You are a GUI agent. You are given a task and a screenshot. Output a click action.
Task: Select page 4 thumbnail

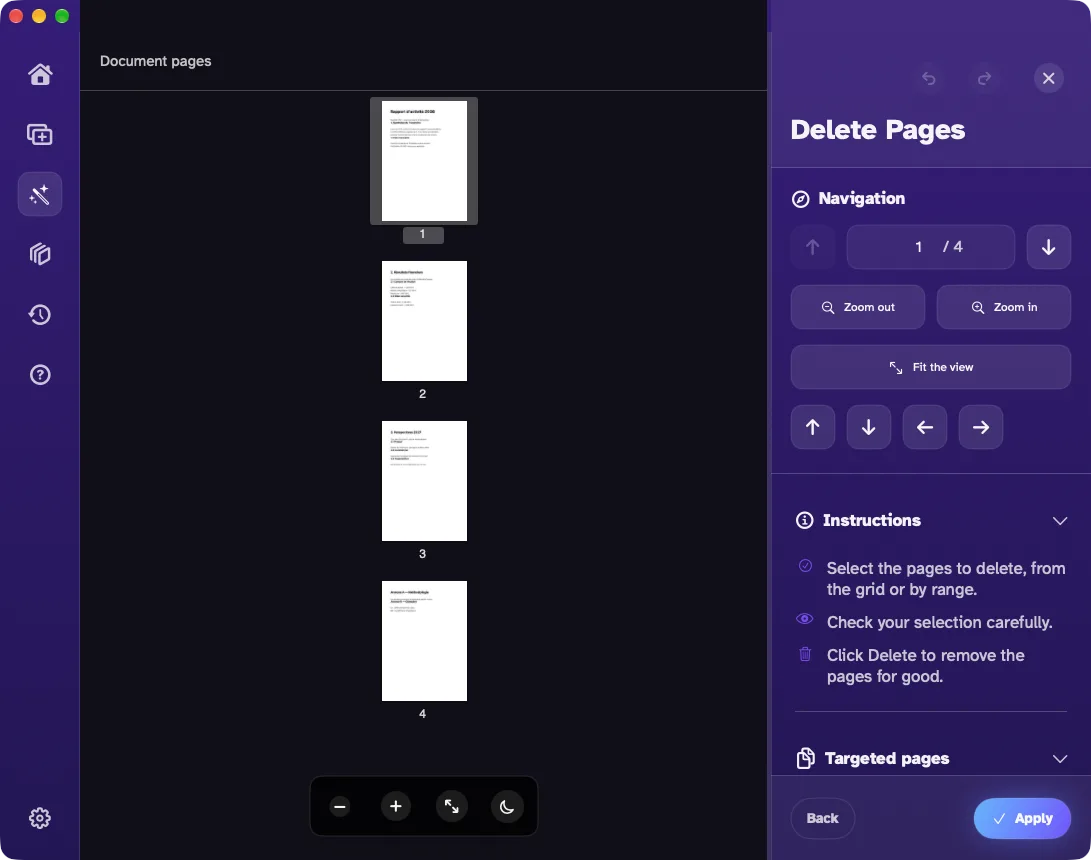(x=424, y=641)
